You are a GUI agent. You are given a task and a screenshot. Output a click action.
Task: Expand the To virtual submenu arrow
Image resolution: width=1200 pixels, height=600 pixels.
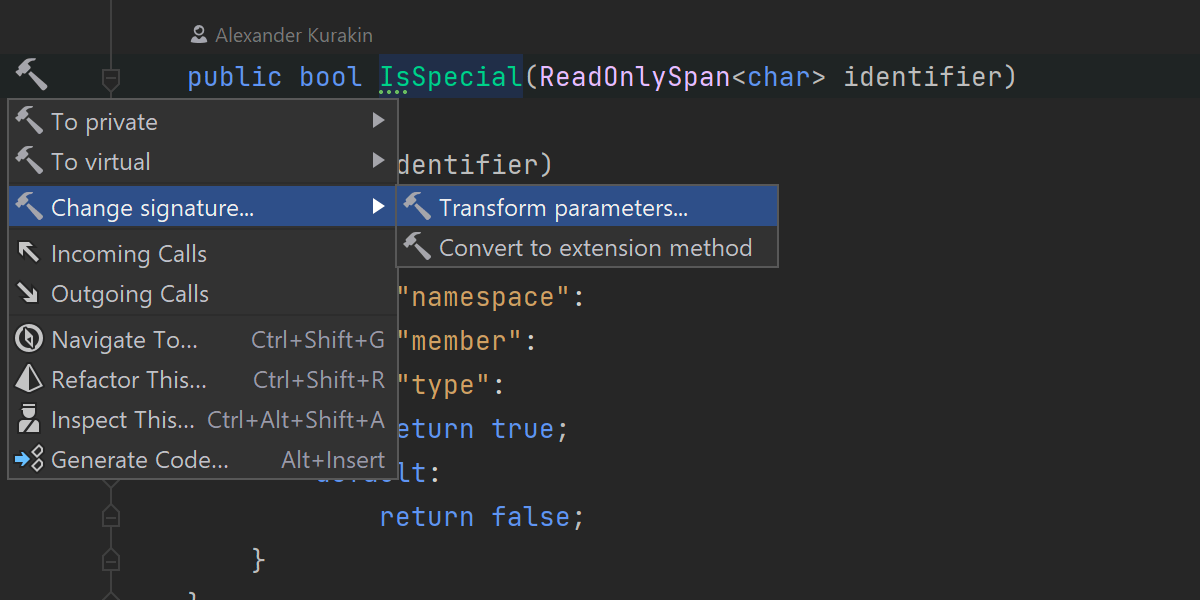[x=378, y=161]
